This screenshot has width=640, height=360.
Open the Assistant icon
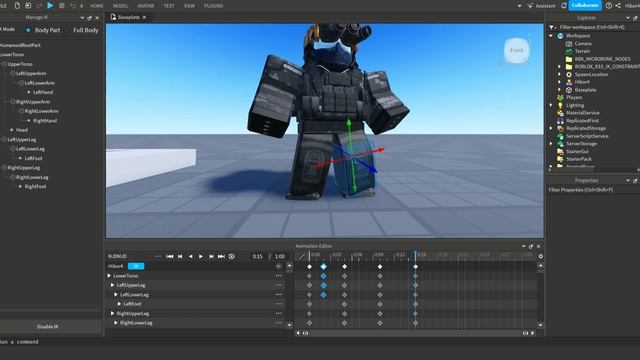[530, 6]
